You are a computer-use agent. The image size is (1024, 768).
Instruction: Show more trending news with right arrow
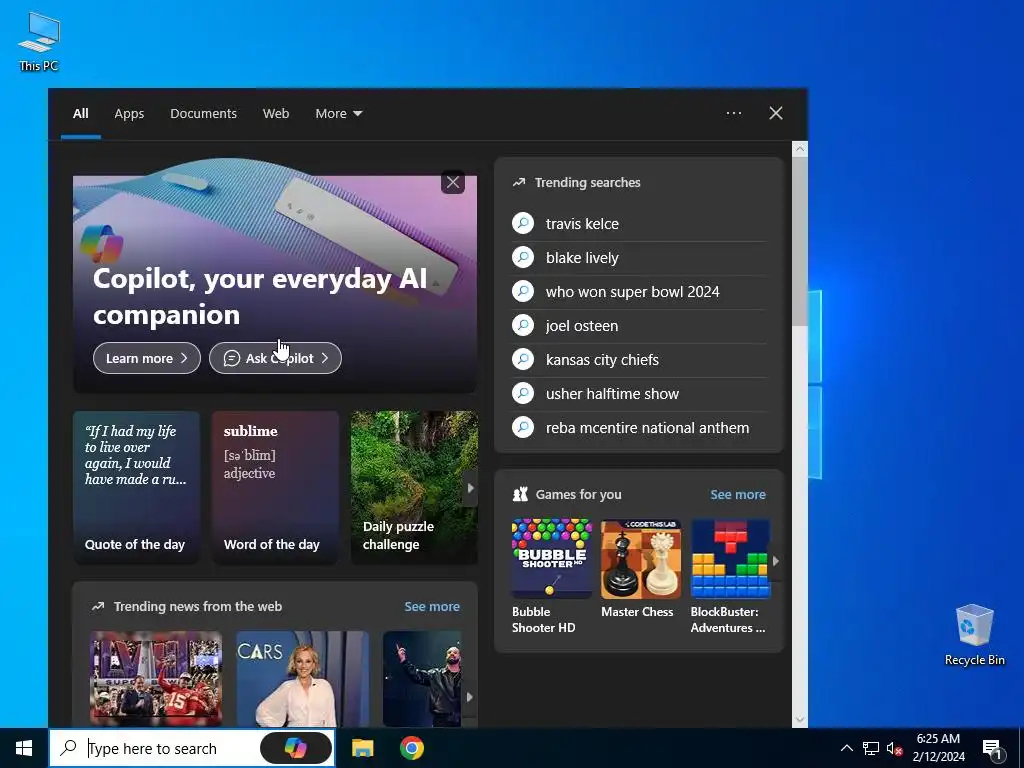pyautogui.click(x=470, y=697)
